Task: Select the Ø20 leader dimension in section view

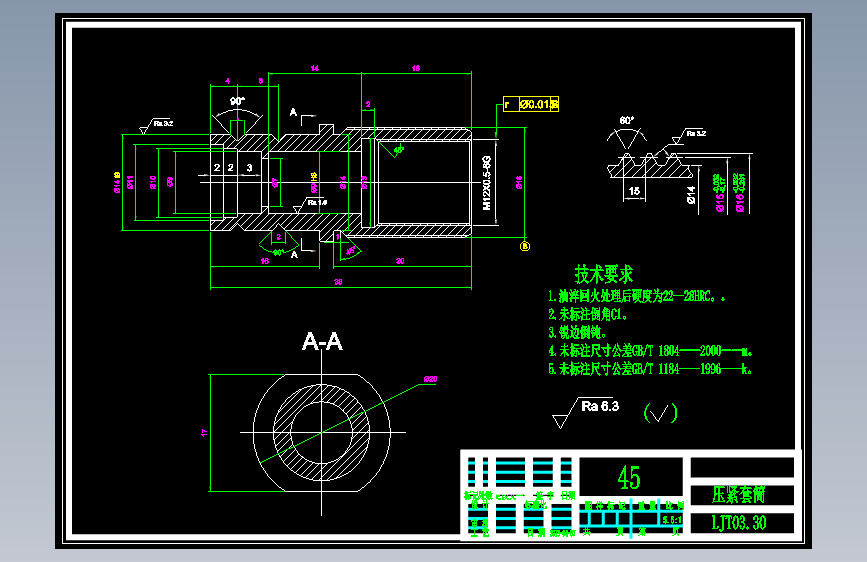Action: click(x=431, y=379)
